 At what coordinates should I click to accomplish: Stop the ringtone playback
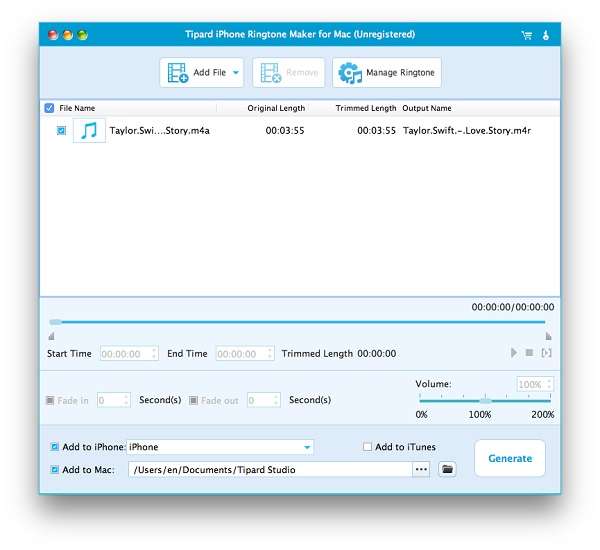tap(529, 353)
